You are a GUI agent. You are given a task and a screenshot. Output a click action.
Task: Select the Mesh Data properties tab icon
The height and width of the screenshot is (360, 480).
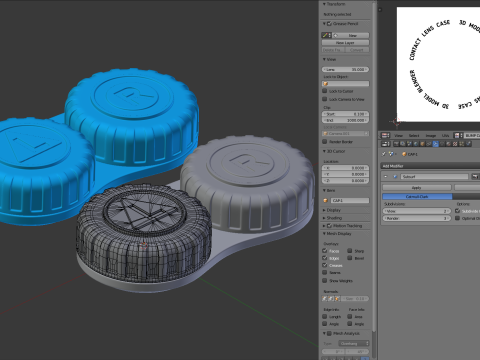coord(442,144)
